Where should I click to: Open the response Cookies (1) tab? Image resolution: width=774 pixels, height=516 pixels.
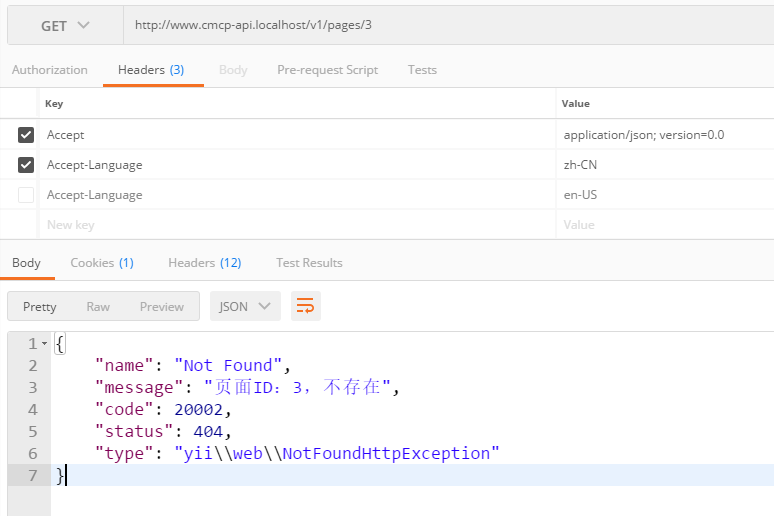(x=101, y=263)
